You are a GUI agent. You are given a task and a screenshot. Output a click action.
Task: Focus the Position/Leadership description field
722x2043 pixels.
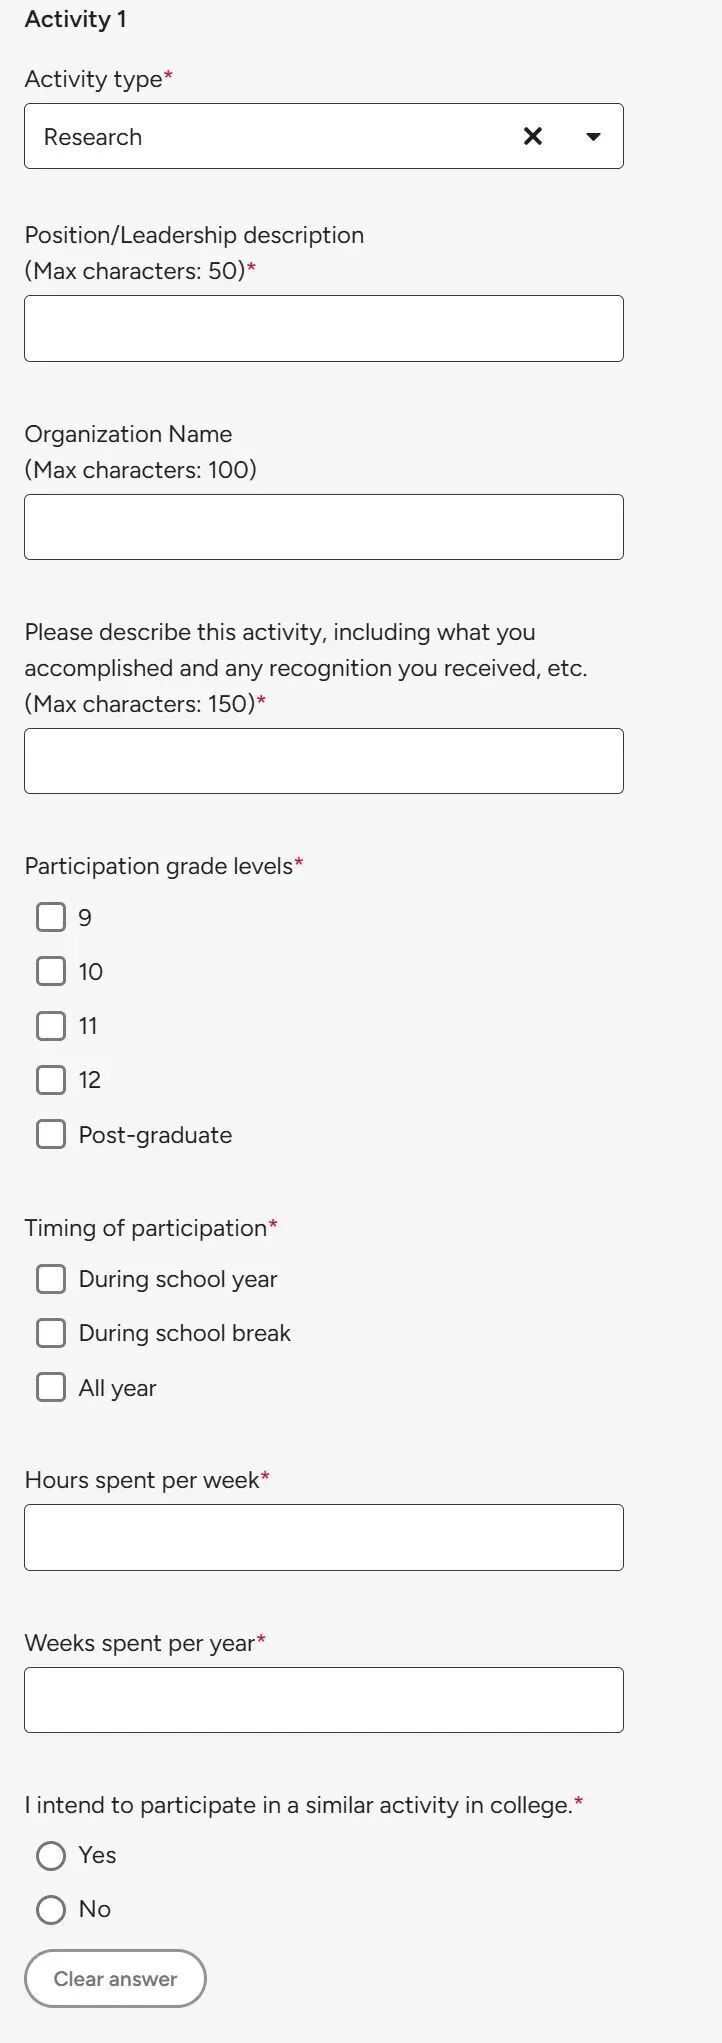[x=324, y=328]
